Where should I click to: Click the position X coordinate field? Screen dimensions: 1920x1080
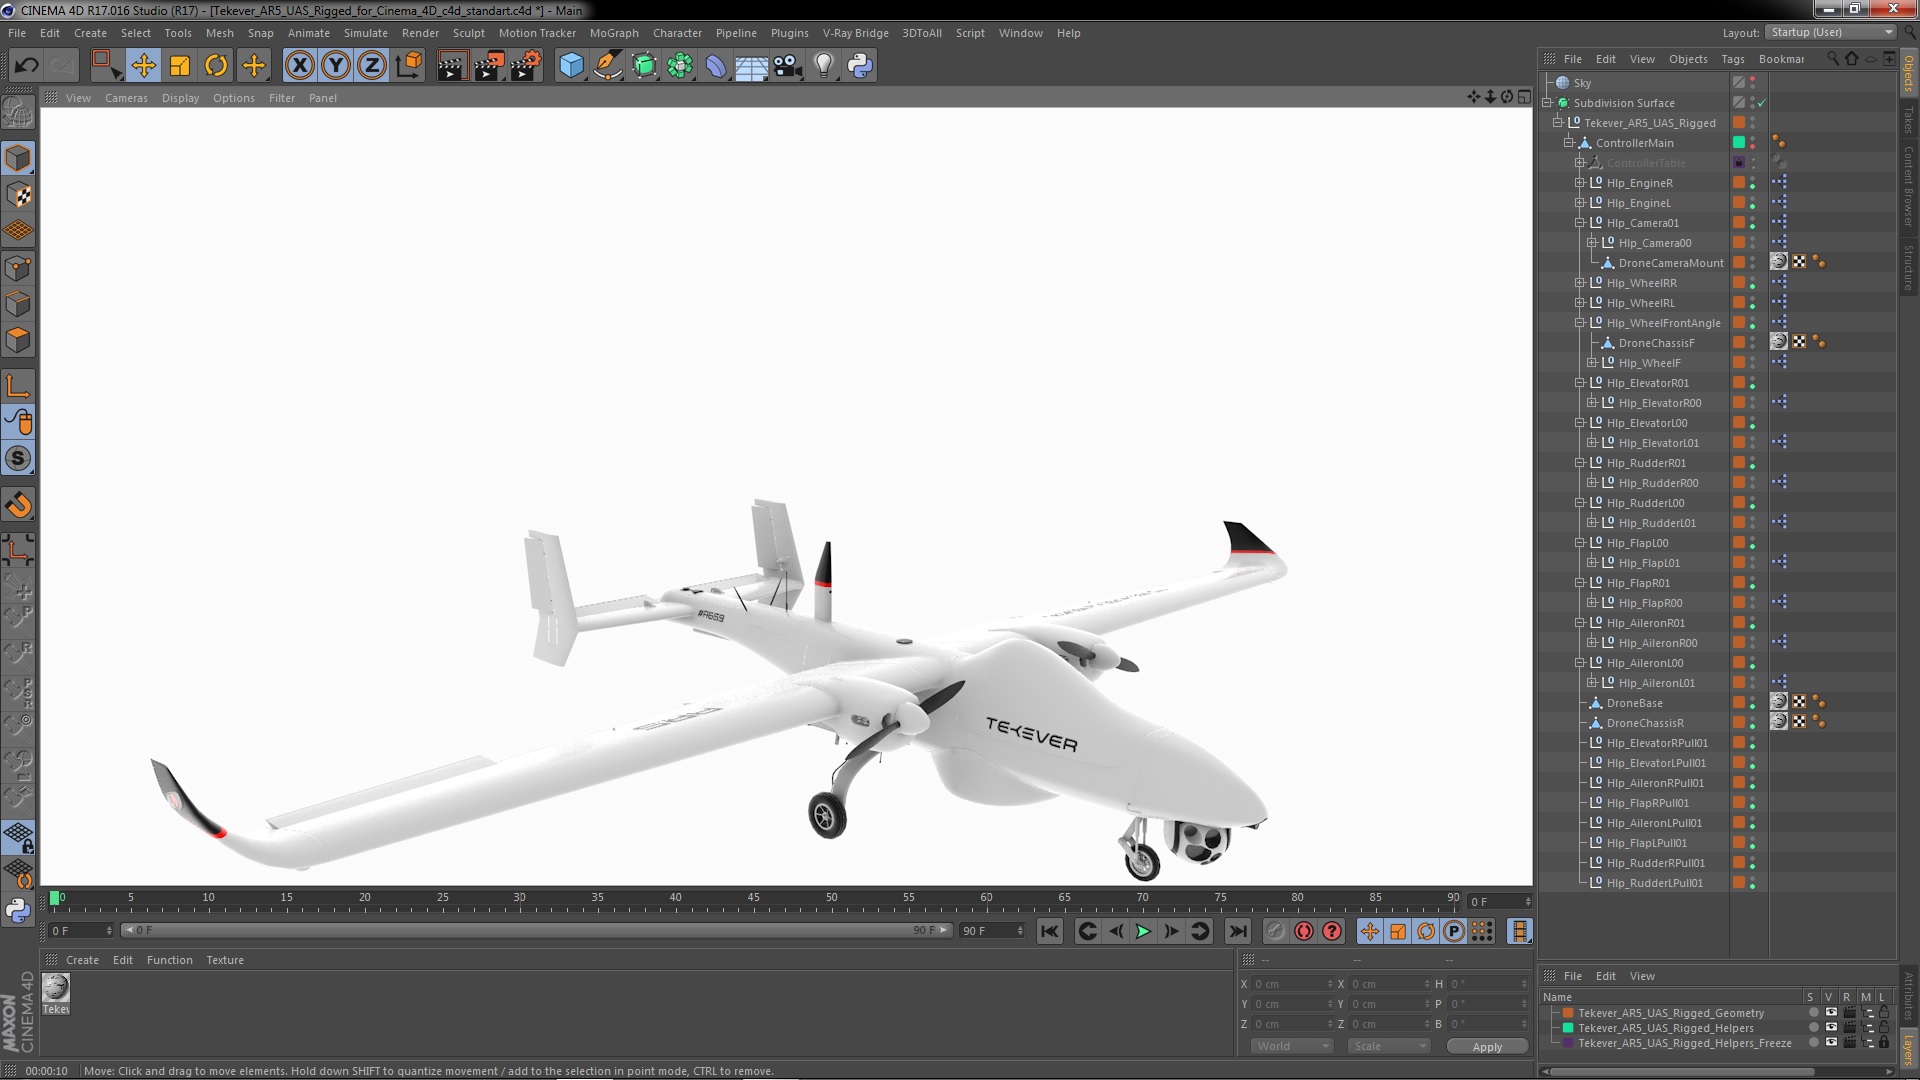click(1292, 984)
